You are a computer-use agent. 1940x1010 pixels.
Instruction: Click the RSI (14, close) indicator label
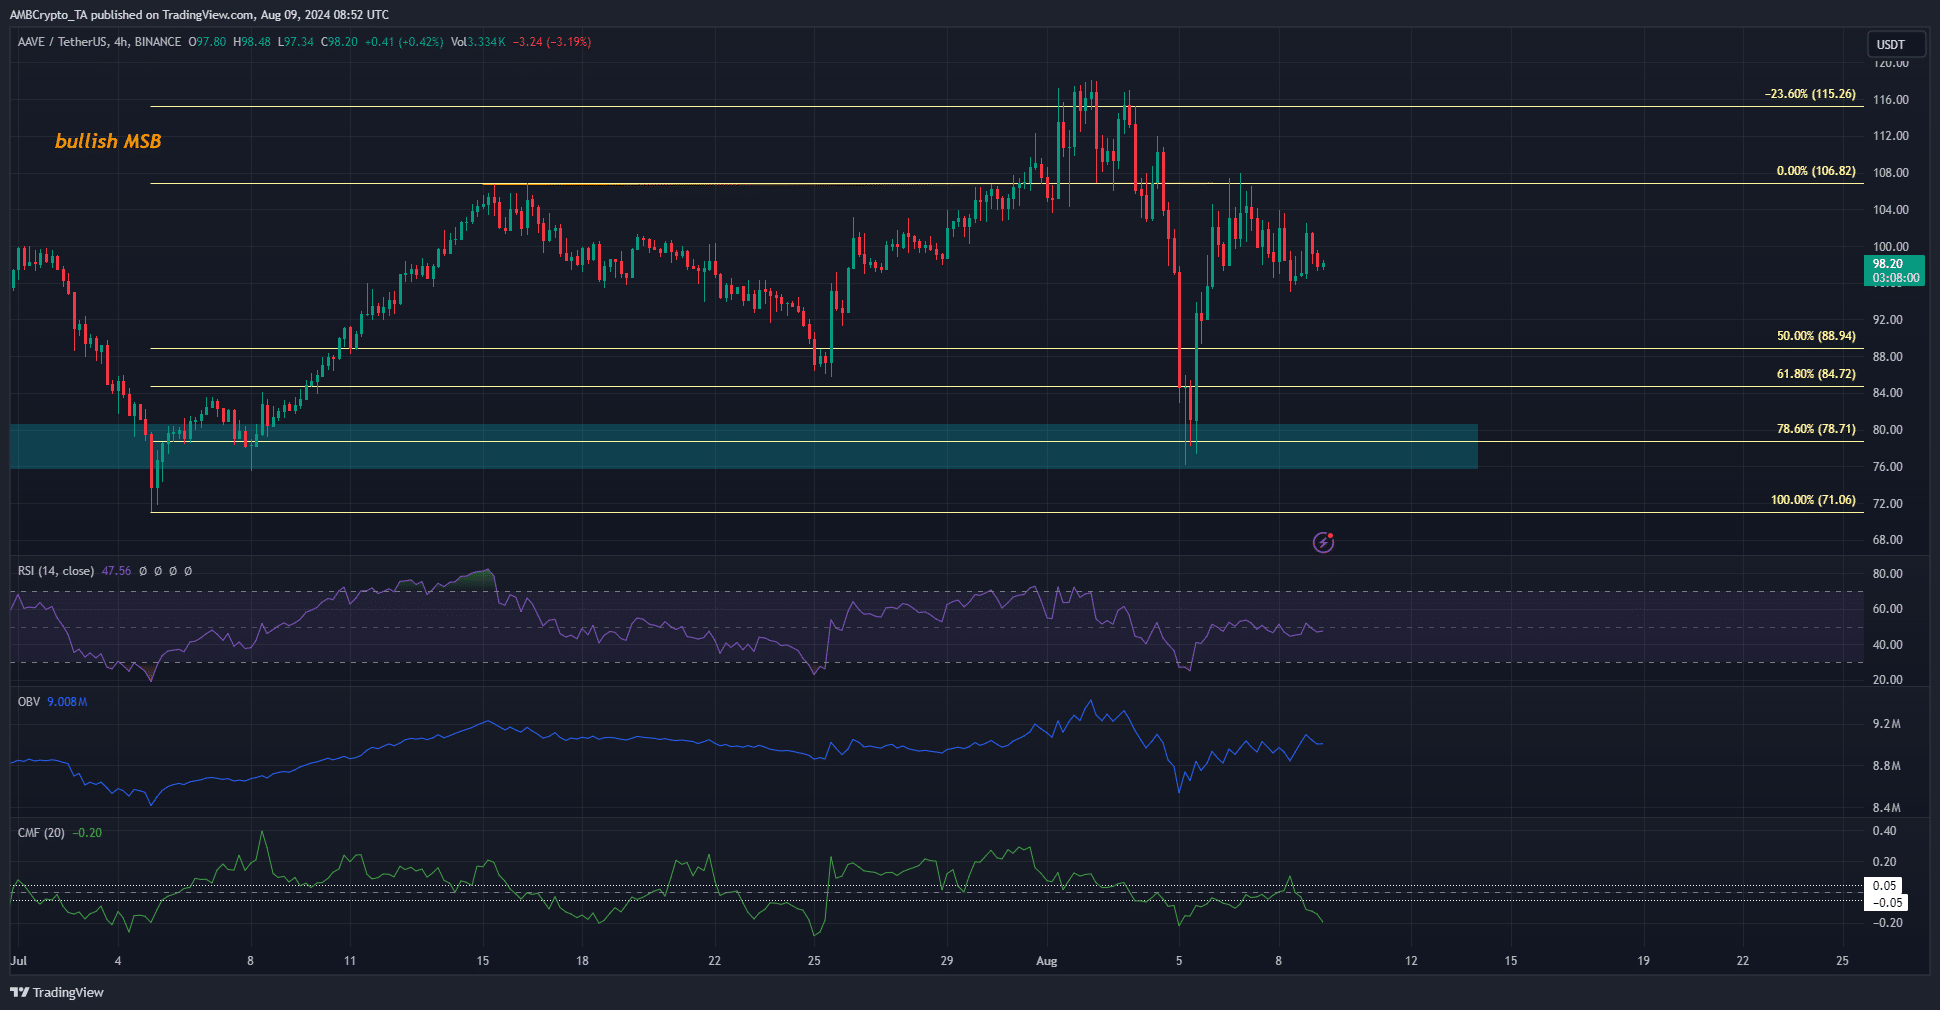(56, 571)
